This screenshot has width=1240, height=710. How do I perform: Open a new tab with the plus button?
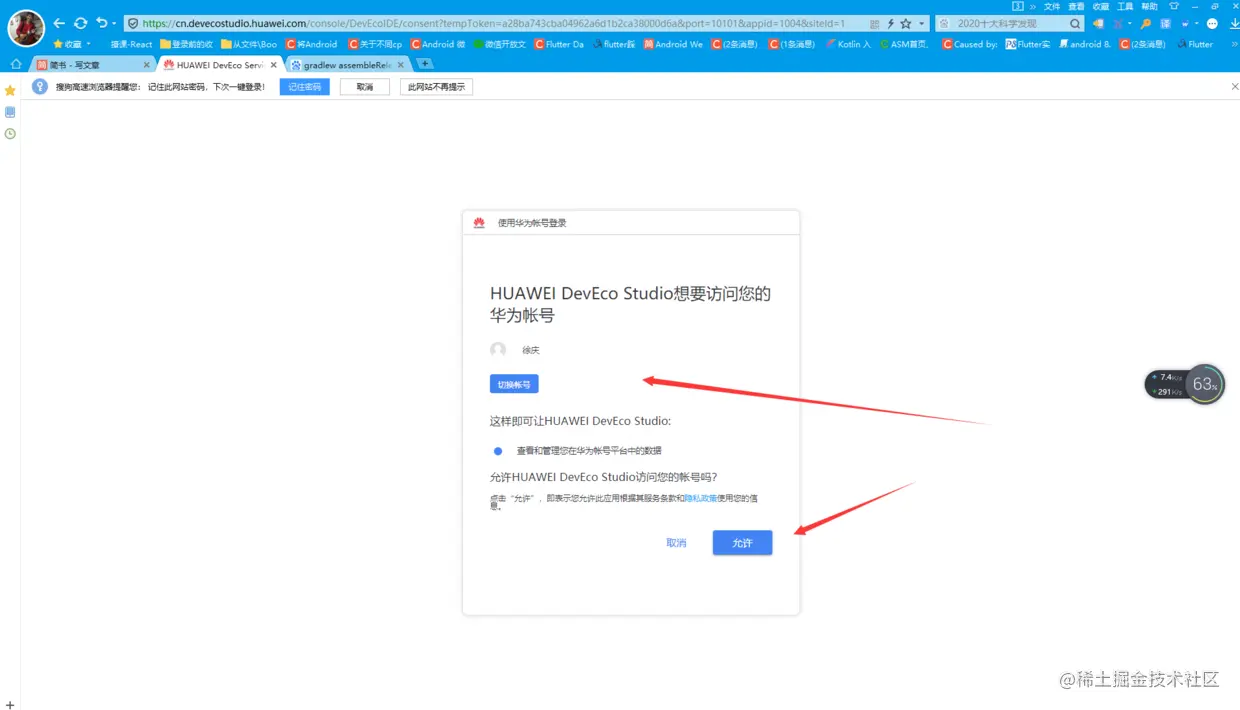424,64
